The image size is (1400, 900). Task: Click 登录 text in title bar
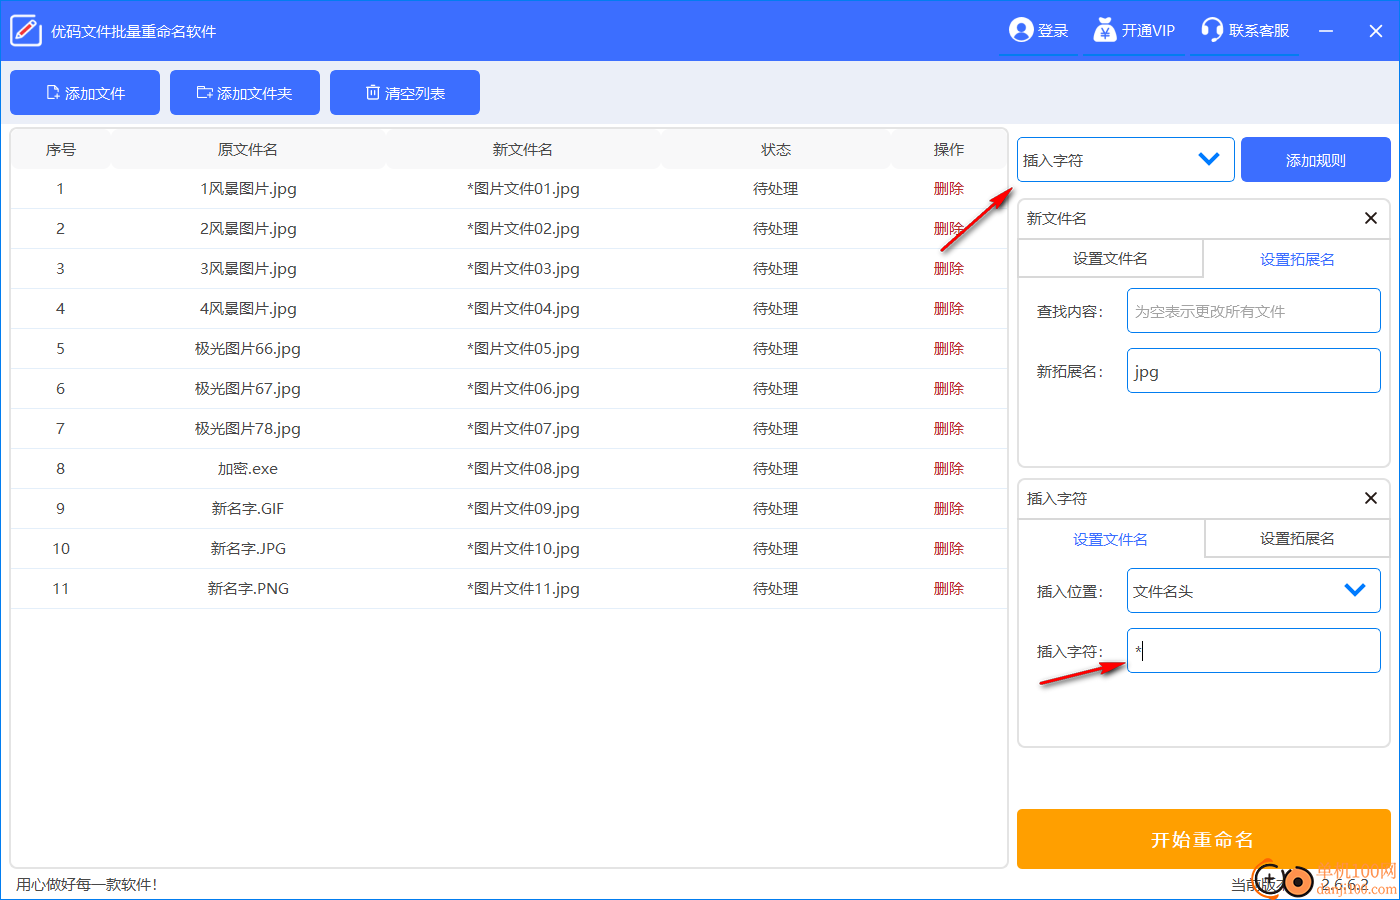[1053, 31]
